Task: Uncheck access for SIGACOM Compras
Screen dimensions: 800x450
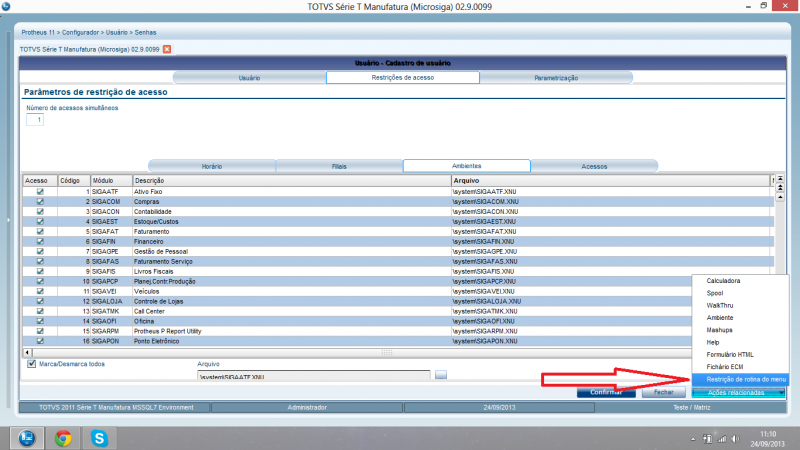Action: coord(40,202)
